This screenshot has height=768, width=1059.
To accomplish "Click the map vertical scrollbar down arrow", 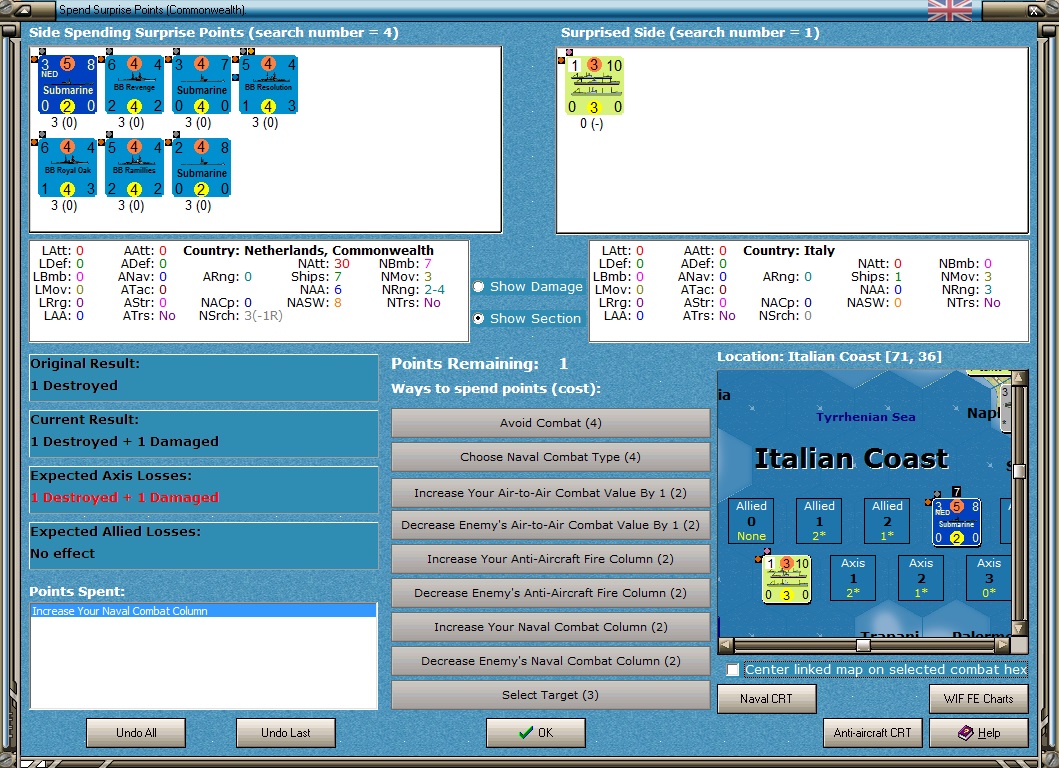I will 1019,628.
